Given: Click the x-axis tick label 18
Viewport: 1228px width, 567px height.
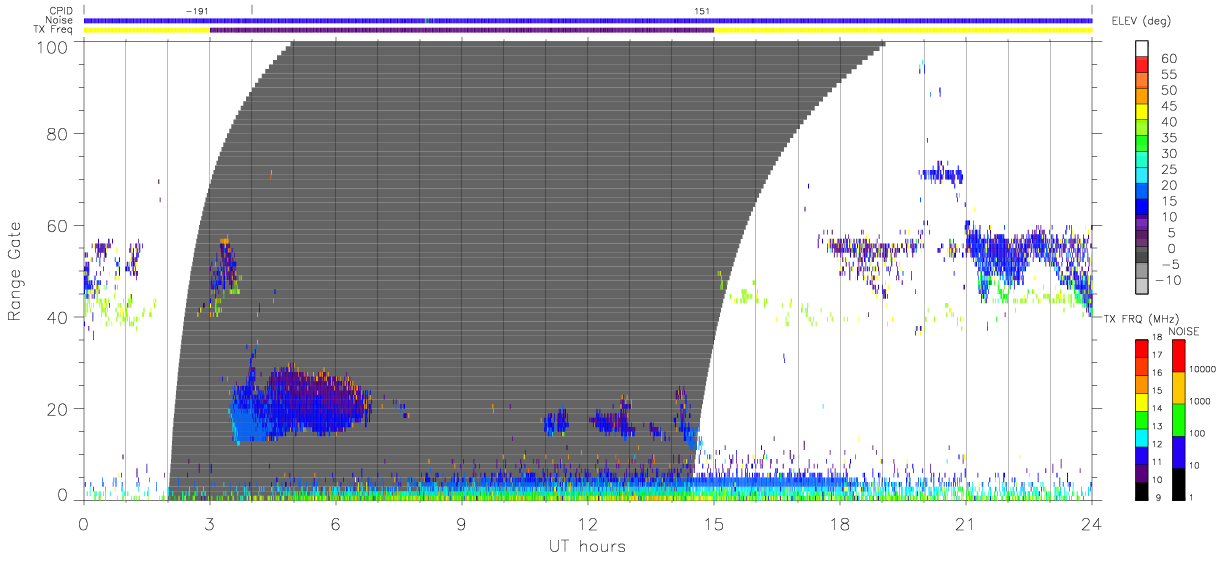Looking at the screenshot, I should pyautogui.click(x=840, y=523).
